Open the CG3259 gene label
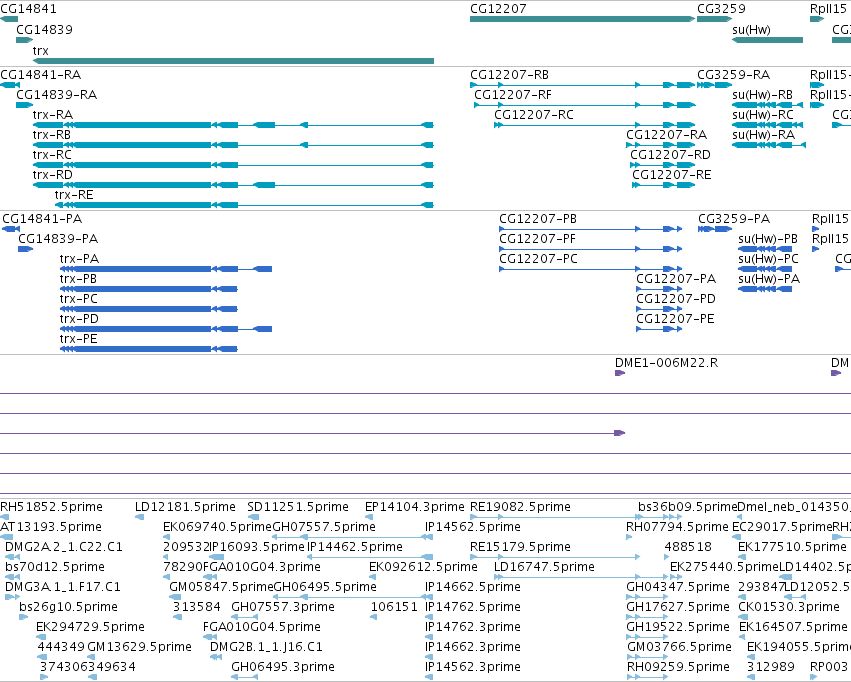Viewport: 851px width, 682px height. tap(721, 9)
